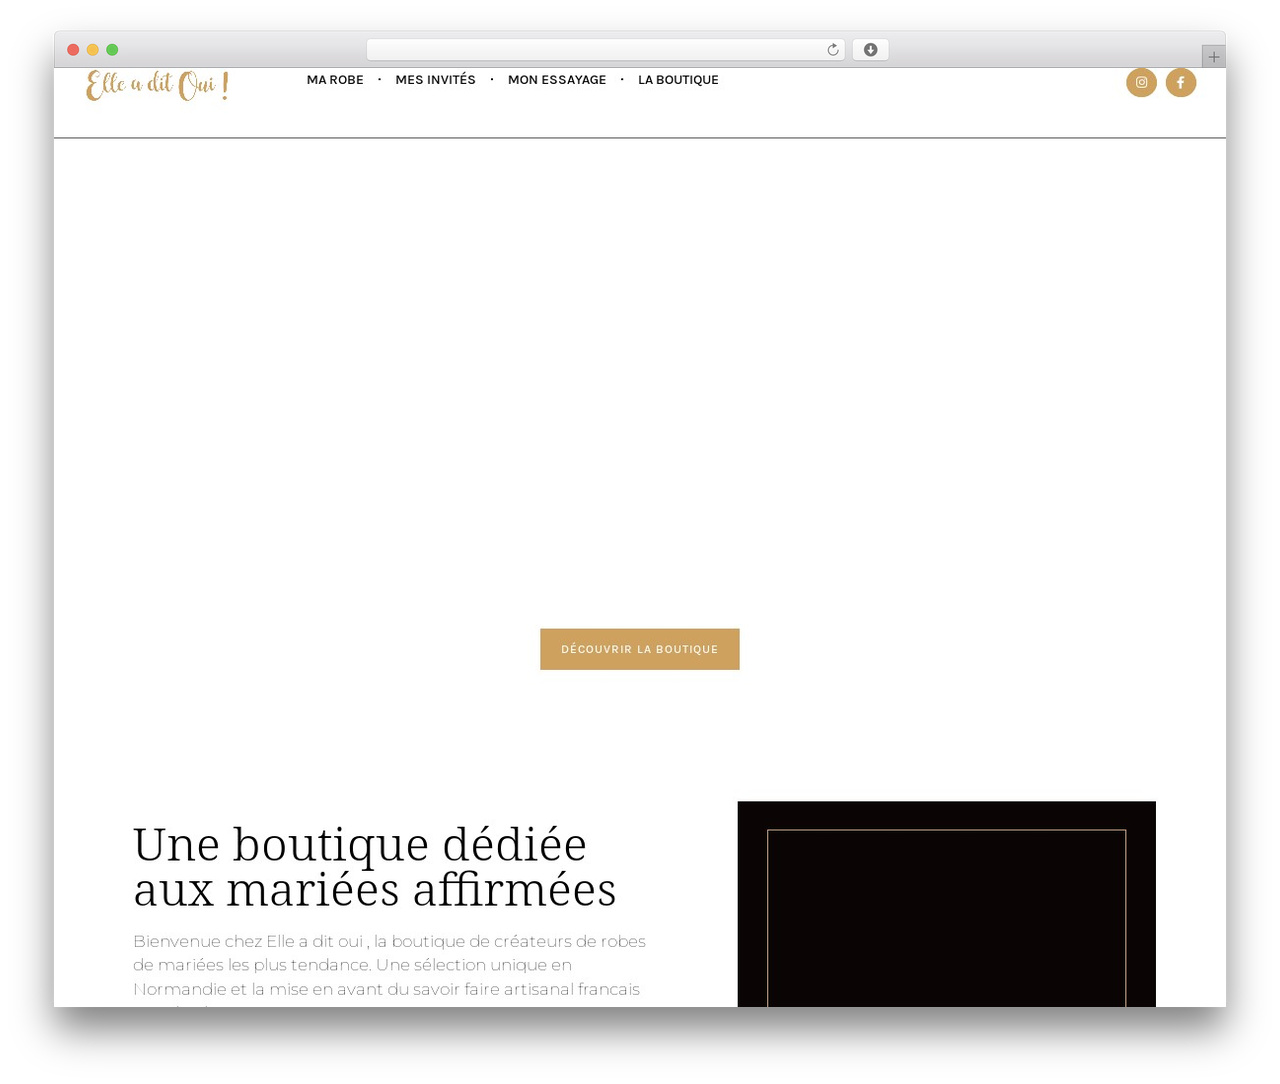Click the Elle a dit Oui logo
Viewport: 1280px width, 1084px height.
coord(158,85)
